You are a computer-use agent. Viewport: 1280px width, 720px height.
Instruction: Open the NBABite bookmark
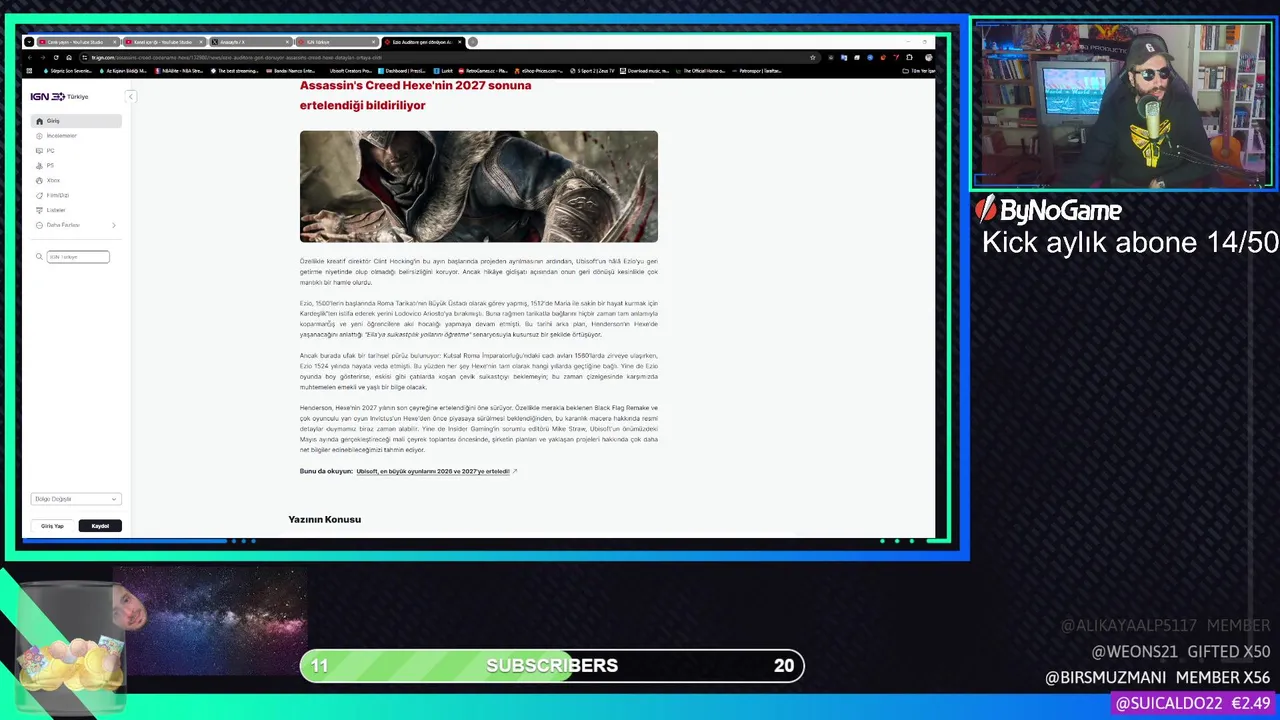[x=179, y=71]
